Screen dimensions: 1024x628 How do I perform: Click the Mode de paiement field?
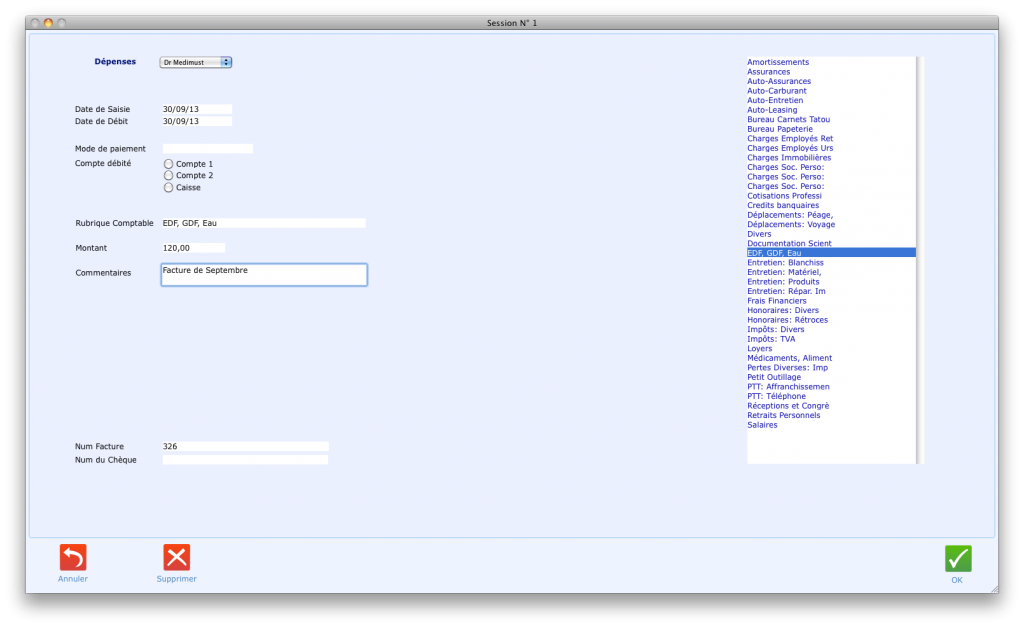(x=208, y=149)
